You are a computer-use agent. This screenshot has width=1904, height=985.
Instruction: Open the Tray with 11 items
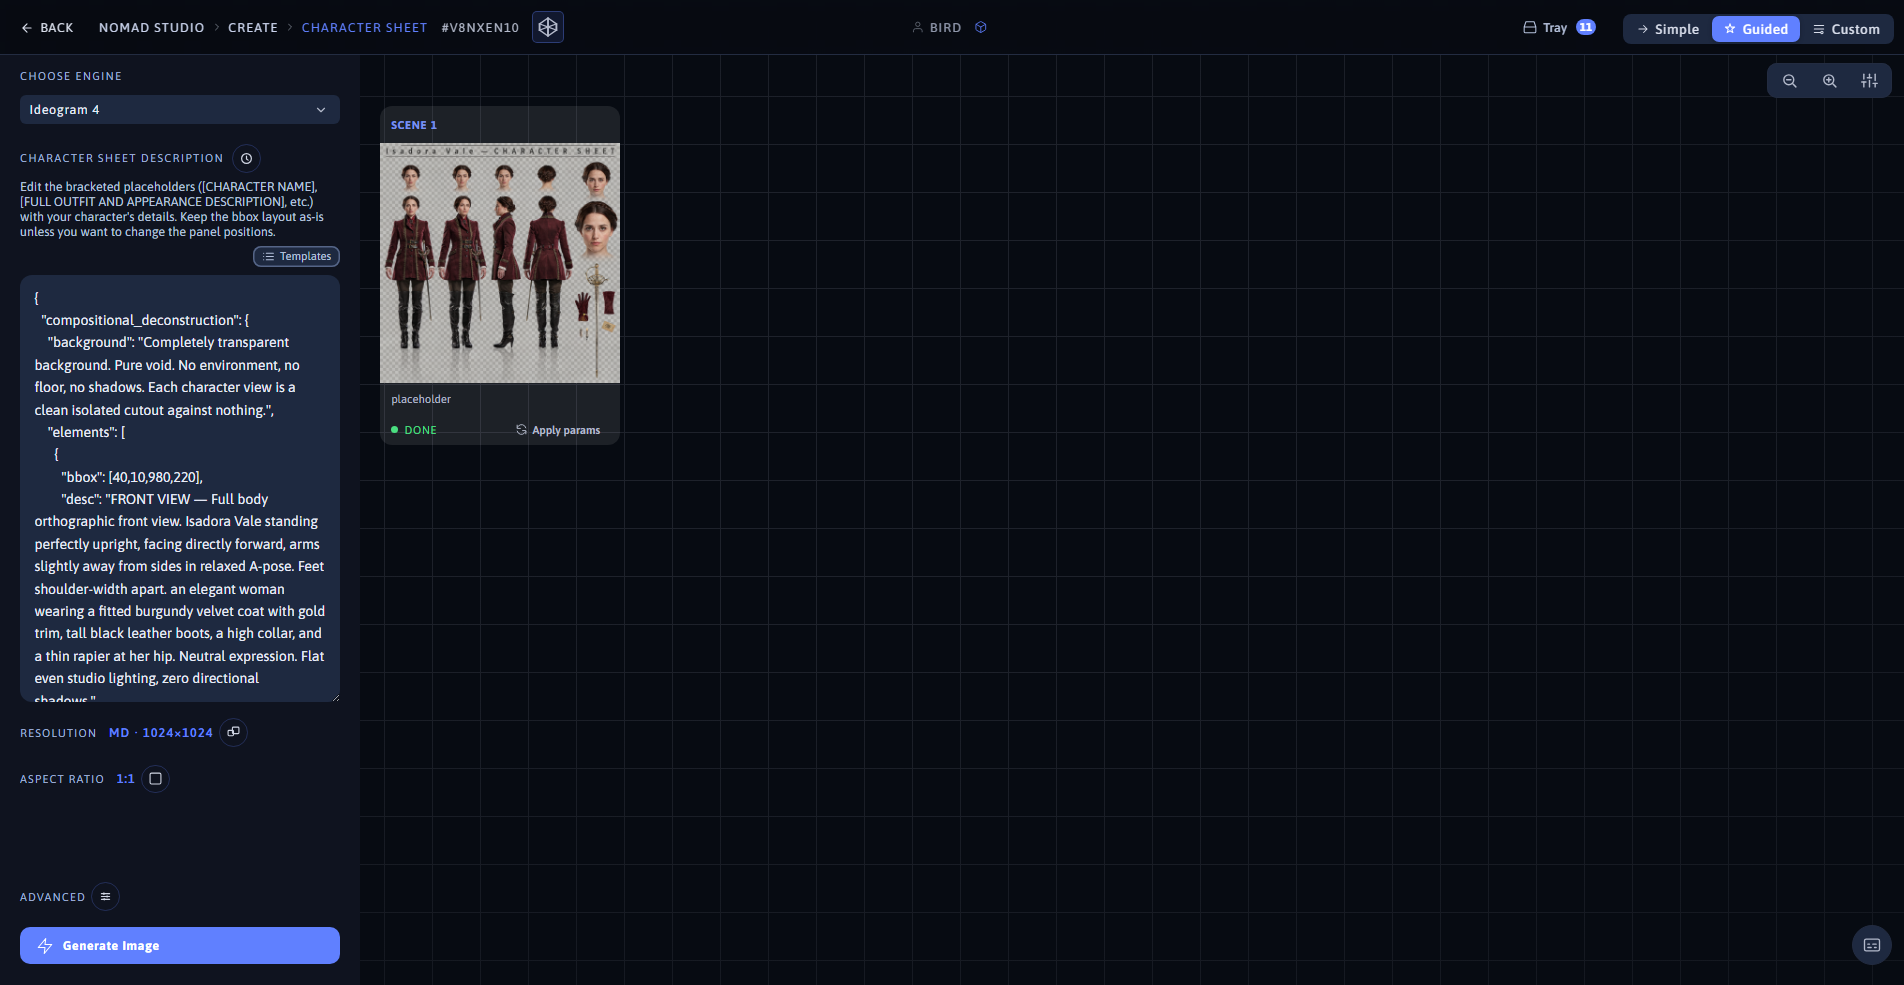[x=1559, y=28]
